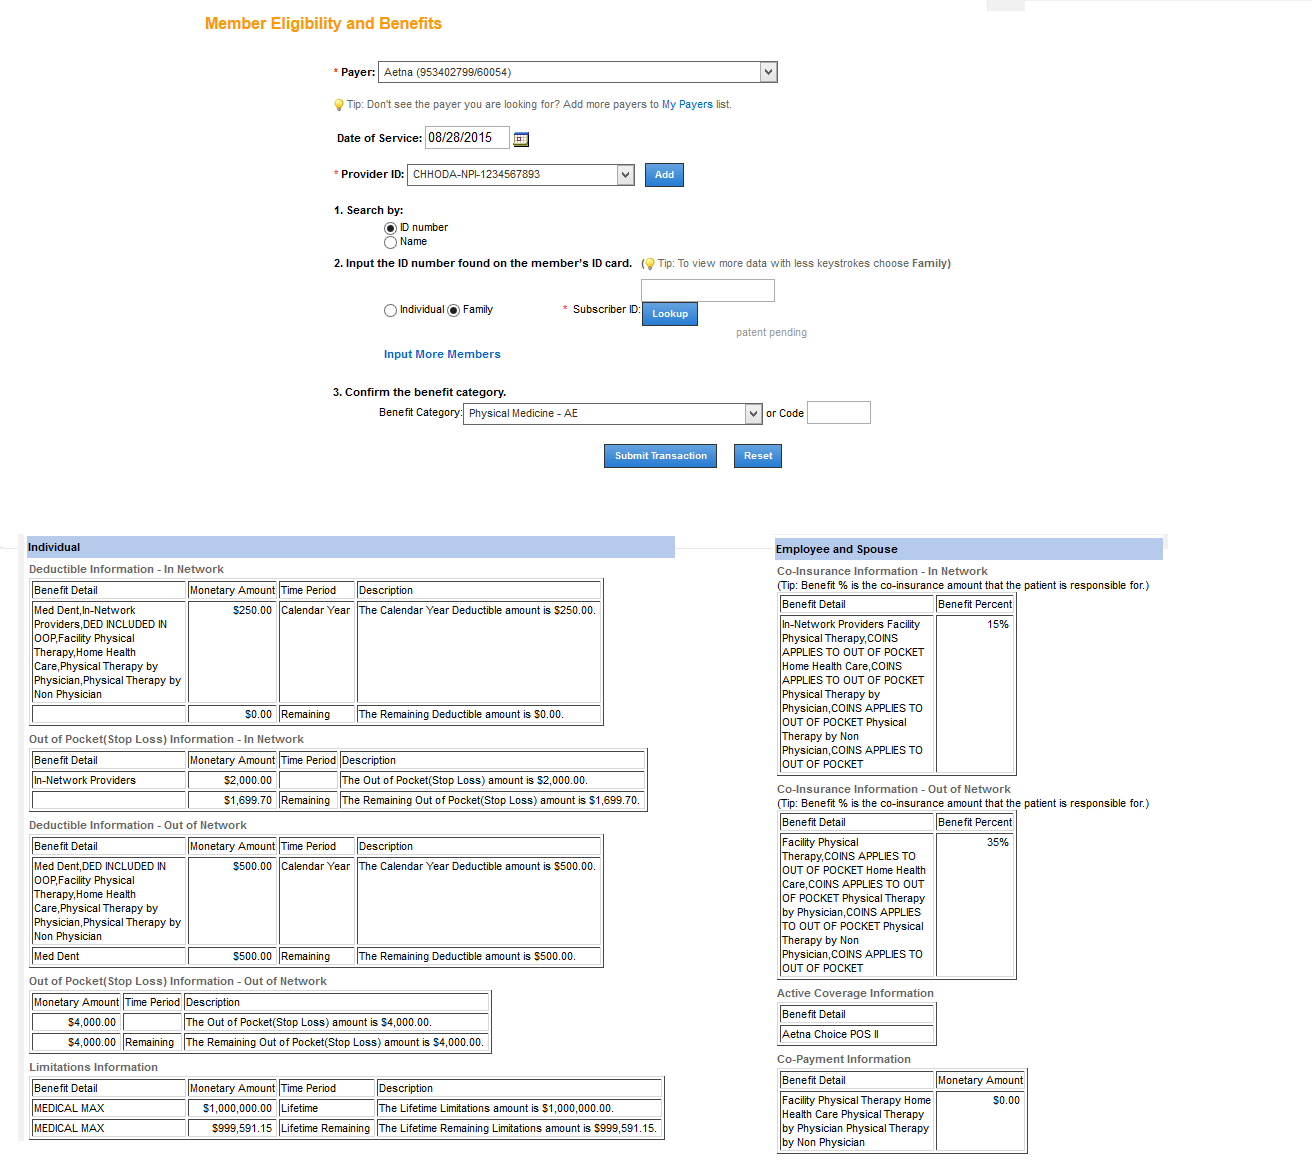The width and height of the screenshot is (1312, 1162).
Task: Open the Benefit Category dropdown
Action: 613,414
